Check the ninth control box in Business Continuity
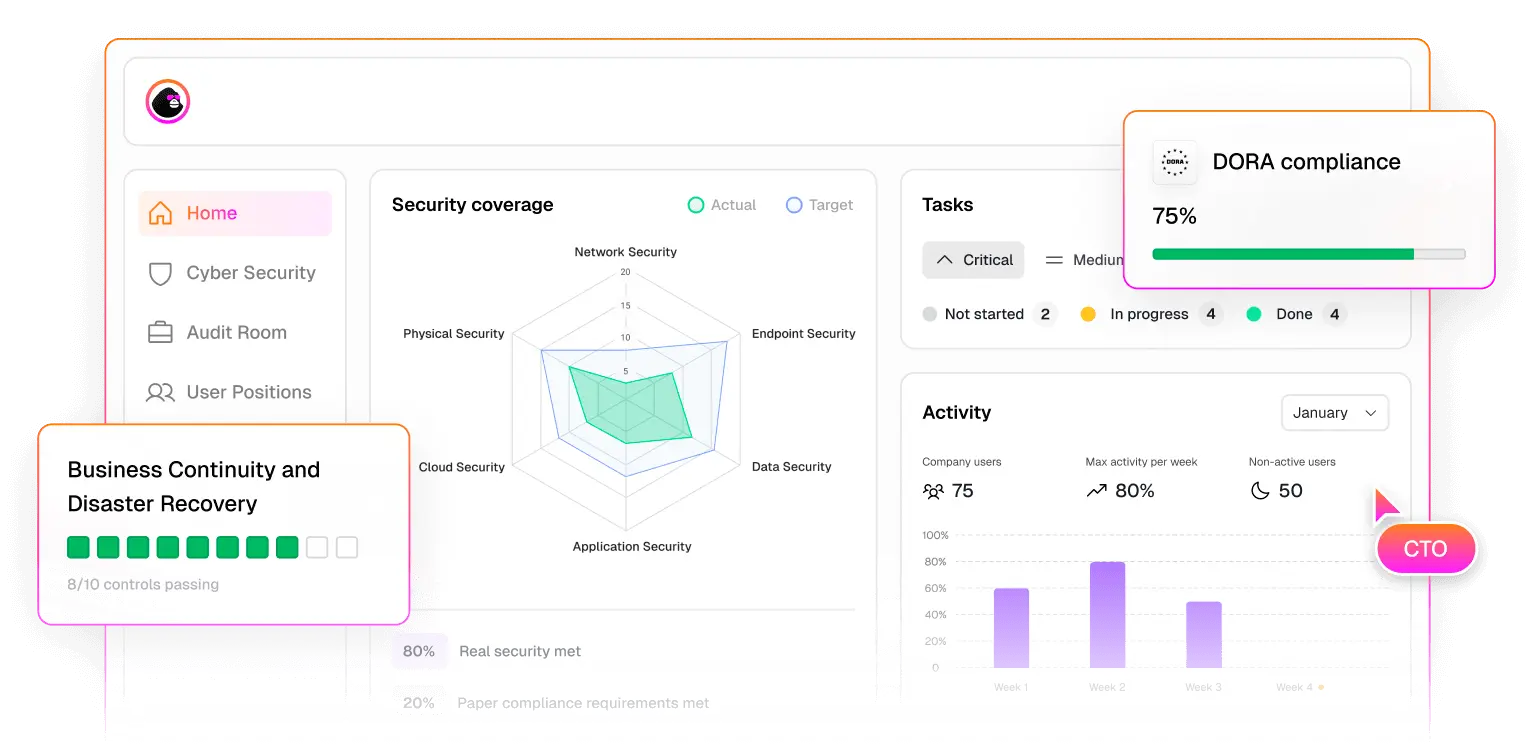Screen dimensions: 1534x747 click(x=317, y=547)
